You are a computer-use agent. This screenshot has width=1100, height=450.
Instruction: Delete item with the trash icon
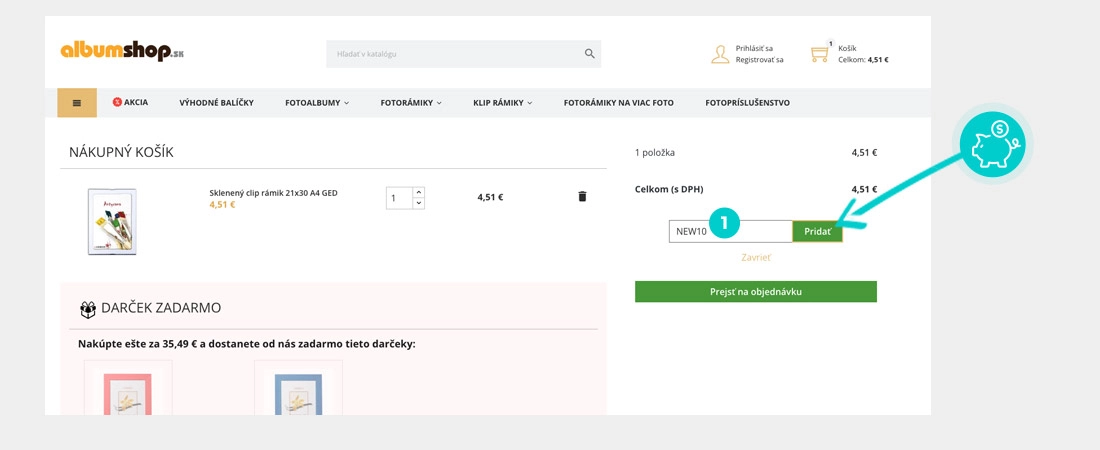[x=582, y=197]
